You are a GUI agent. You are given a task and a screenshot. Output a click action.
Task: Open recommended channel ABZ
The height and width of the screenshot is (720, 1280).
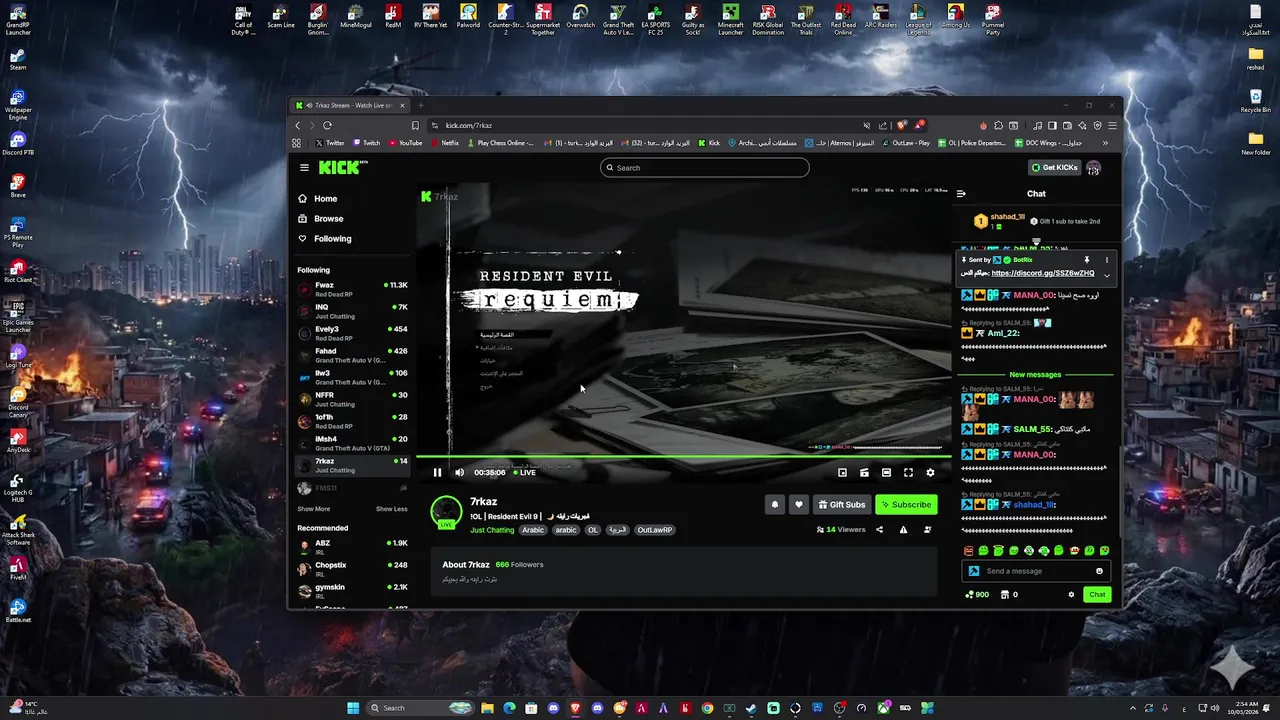[x=353, y=547]
